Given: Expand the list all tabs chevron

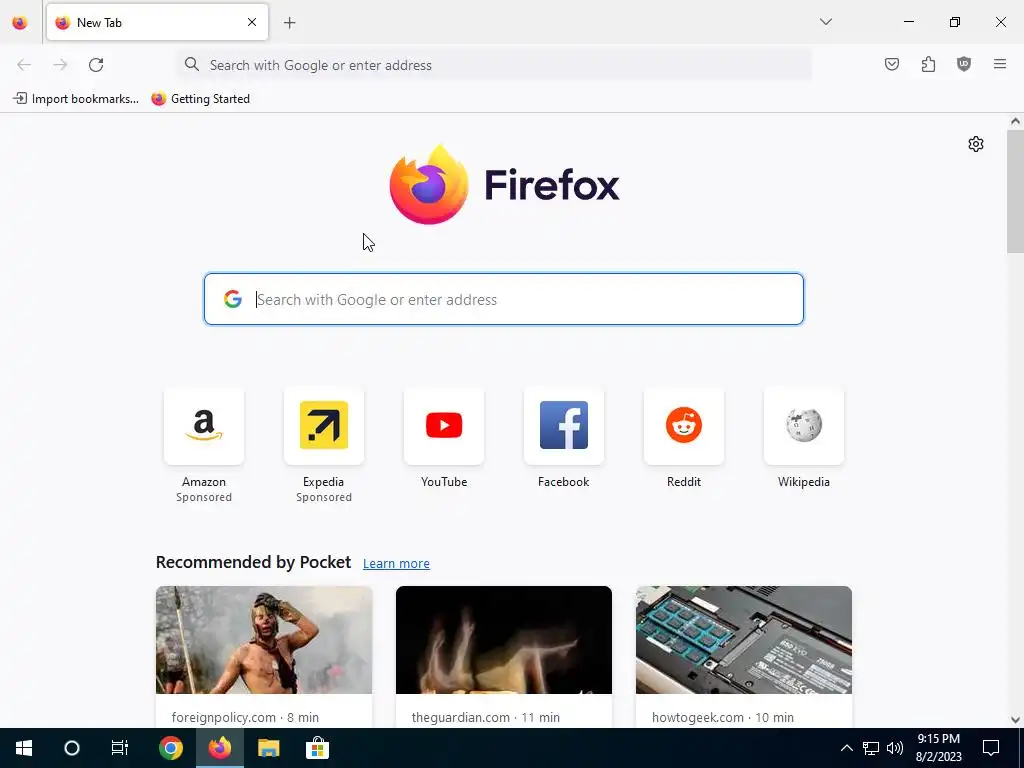Looking at the screenshot, I should [825, 22].
